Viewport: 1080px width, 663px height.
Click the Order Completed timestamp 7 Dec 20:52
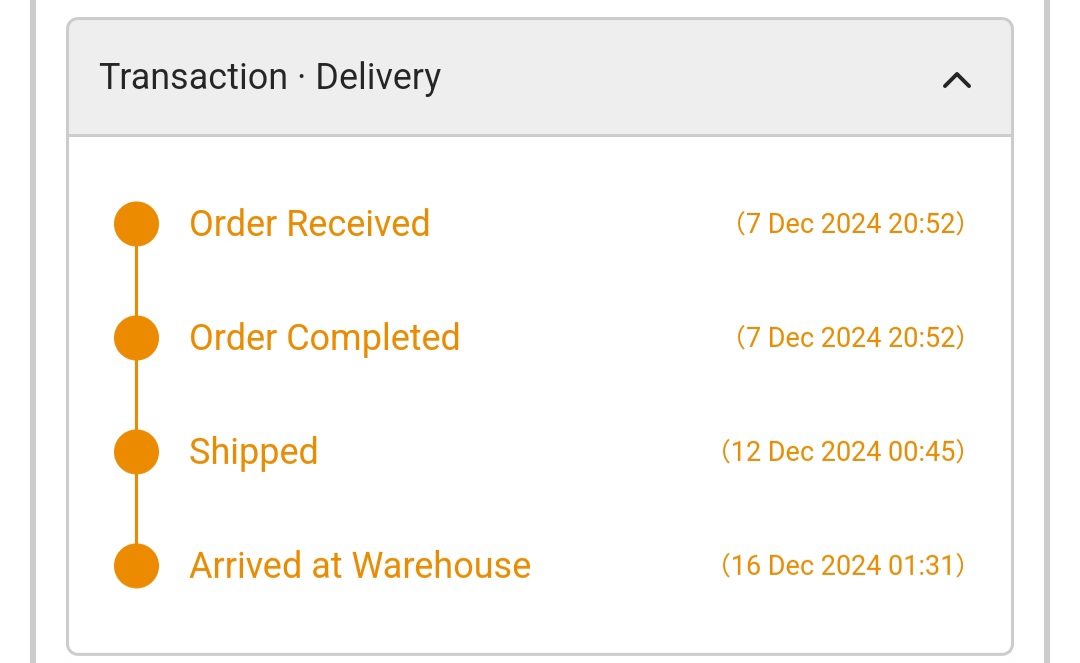point(850,337)
